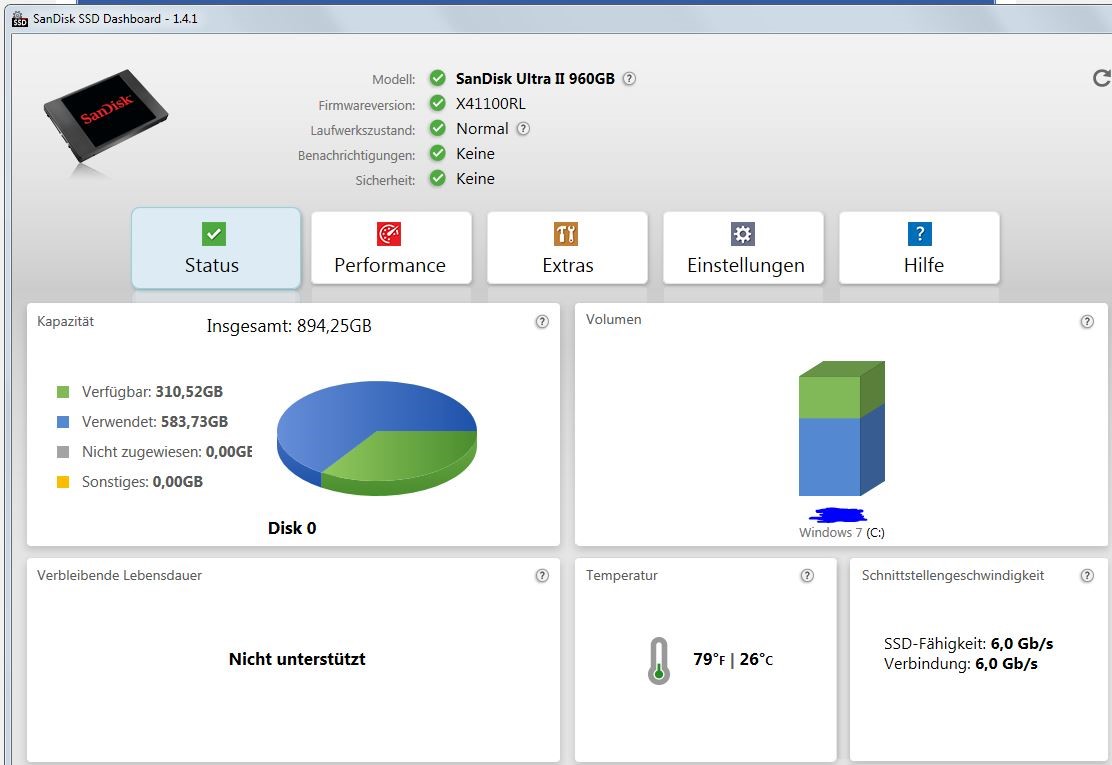The image size is (1112, 765).
Task: Open the Status tab
Action: coord(216,248)
